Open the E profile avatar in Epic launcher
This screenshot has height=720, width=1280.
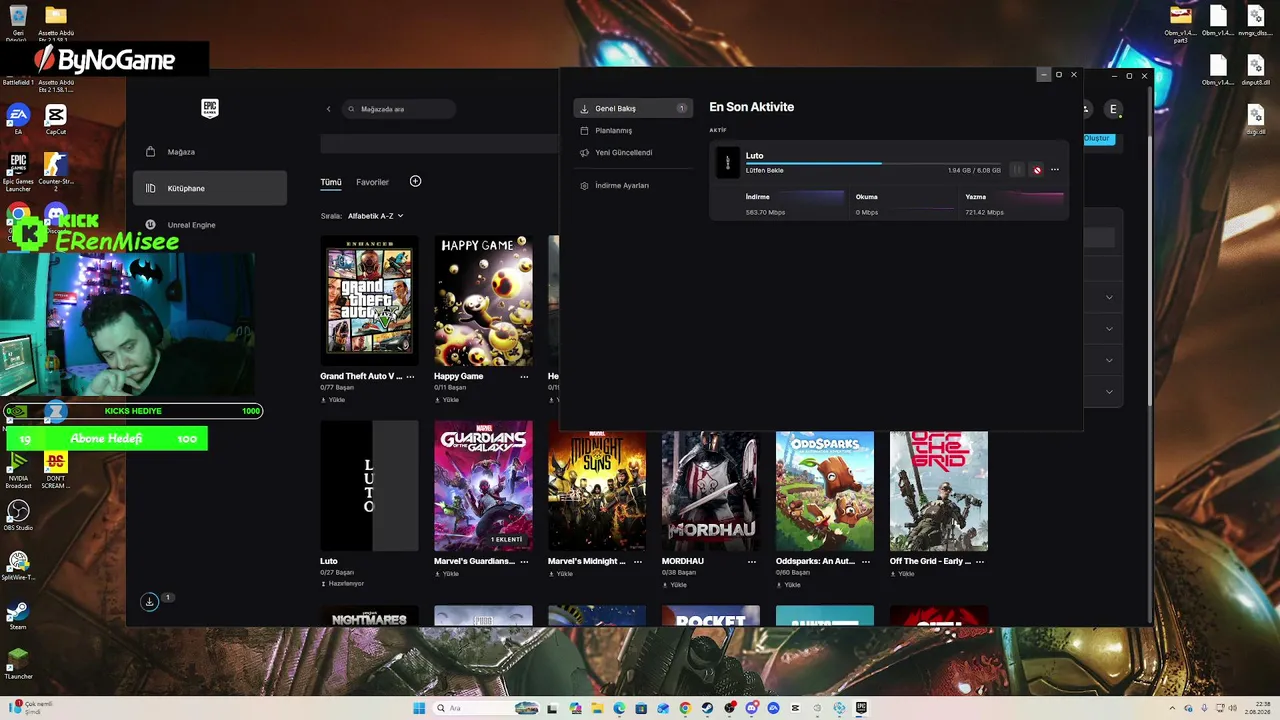(x=1113, y=109)
